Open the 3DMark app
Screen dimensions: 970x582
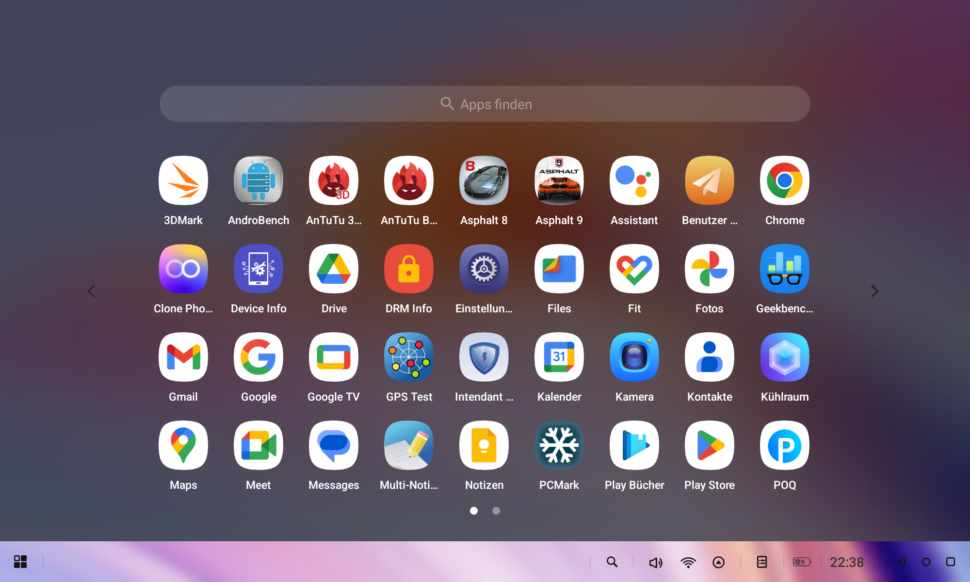pyautogui.click(x=183, y=181)
